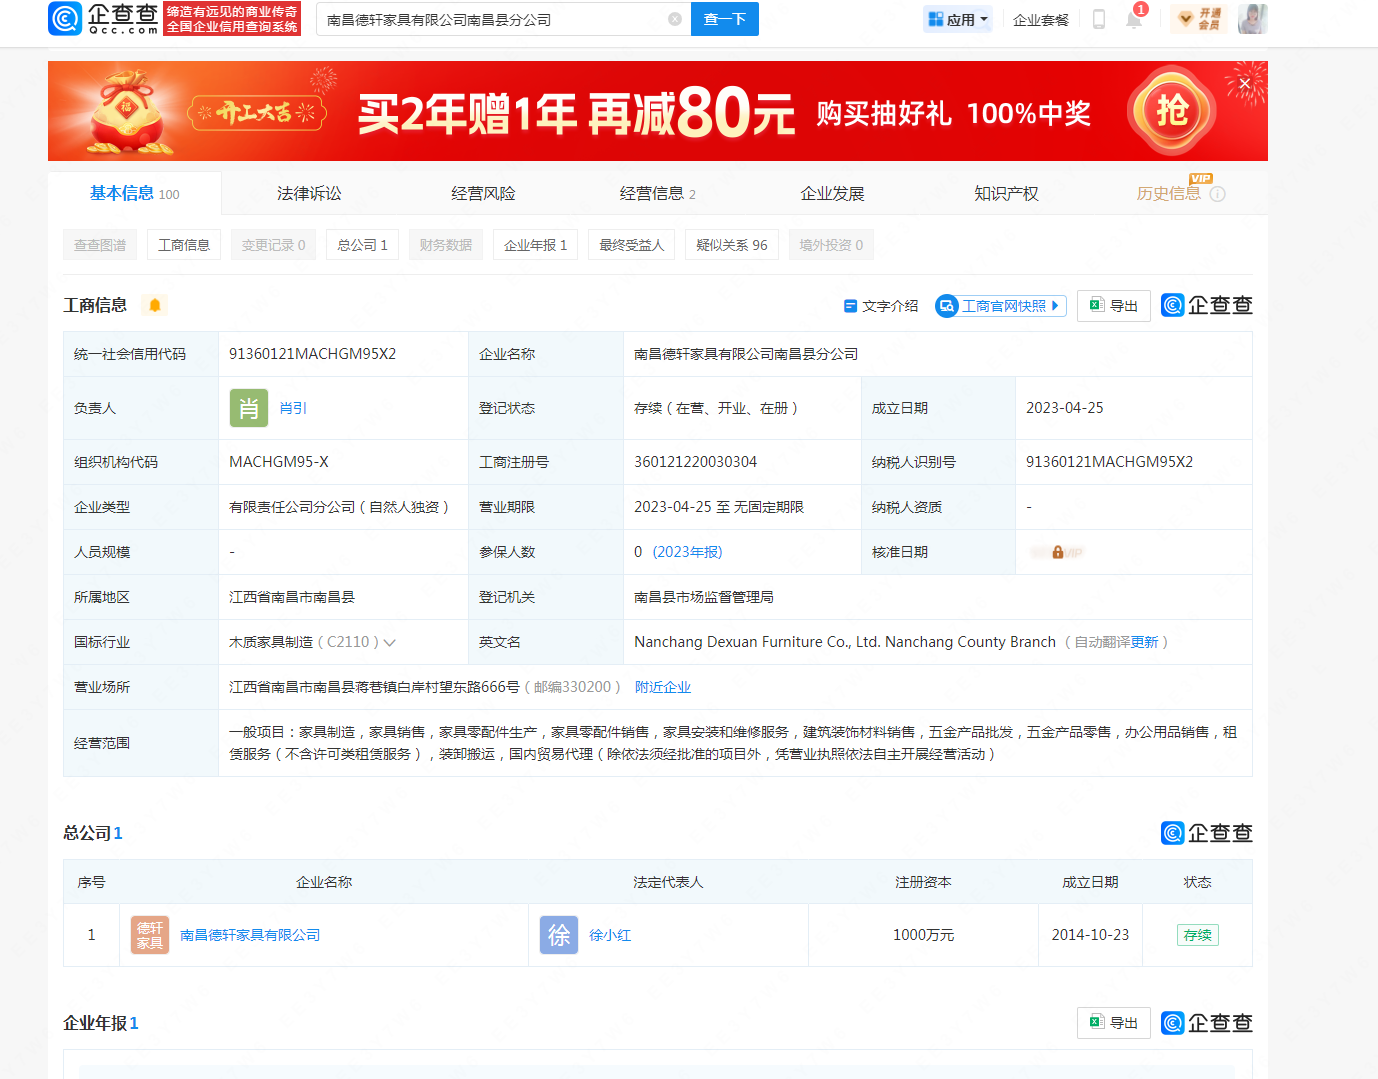Image resolution: width=1378 pixels, height=1079 pixels.
Task: Open the 企业套餐 link in header
Action: coord(1041,20)
